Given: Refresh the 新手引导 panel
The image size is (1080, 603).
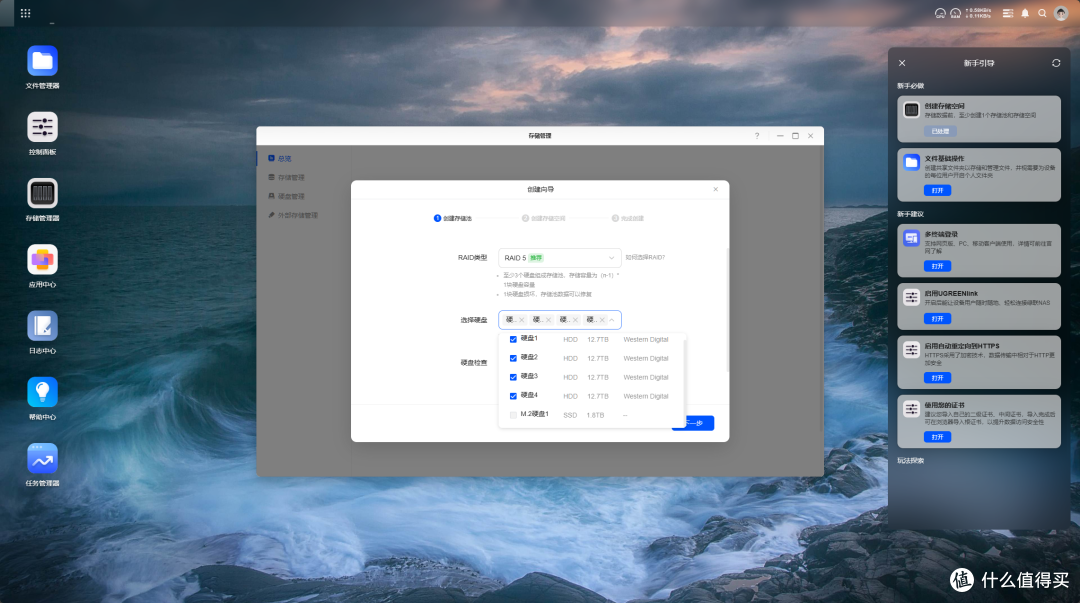Looking at the screenshot, I should pyautogui.click(x=1056, y=63).
